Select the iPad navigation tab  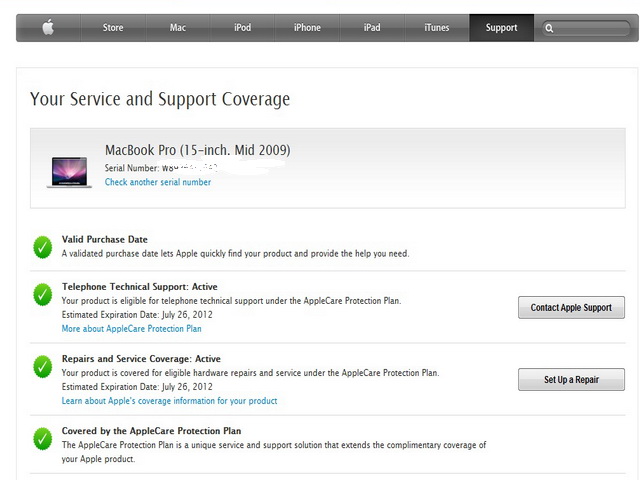tap(372, 28)
